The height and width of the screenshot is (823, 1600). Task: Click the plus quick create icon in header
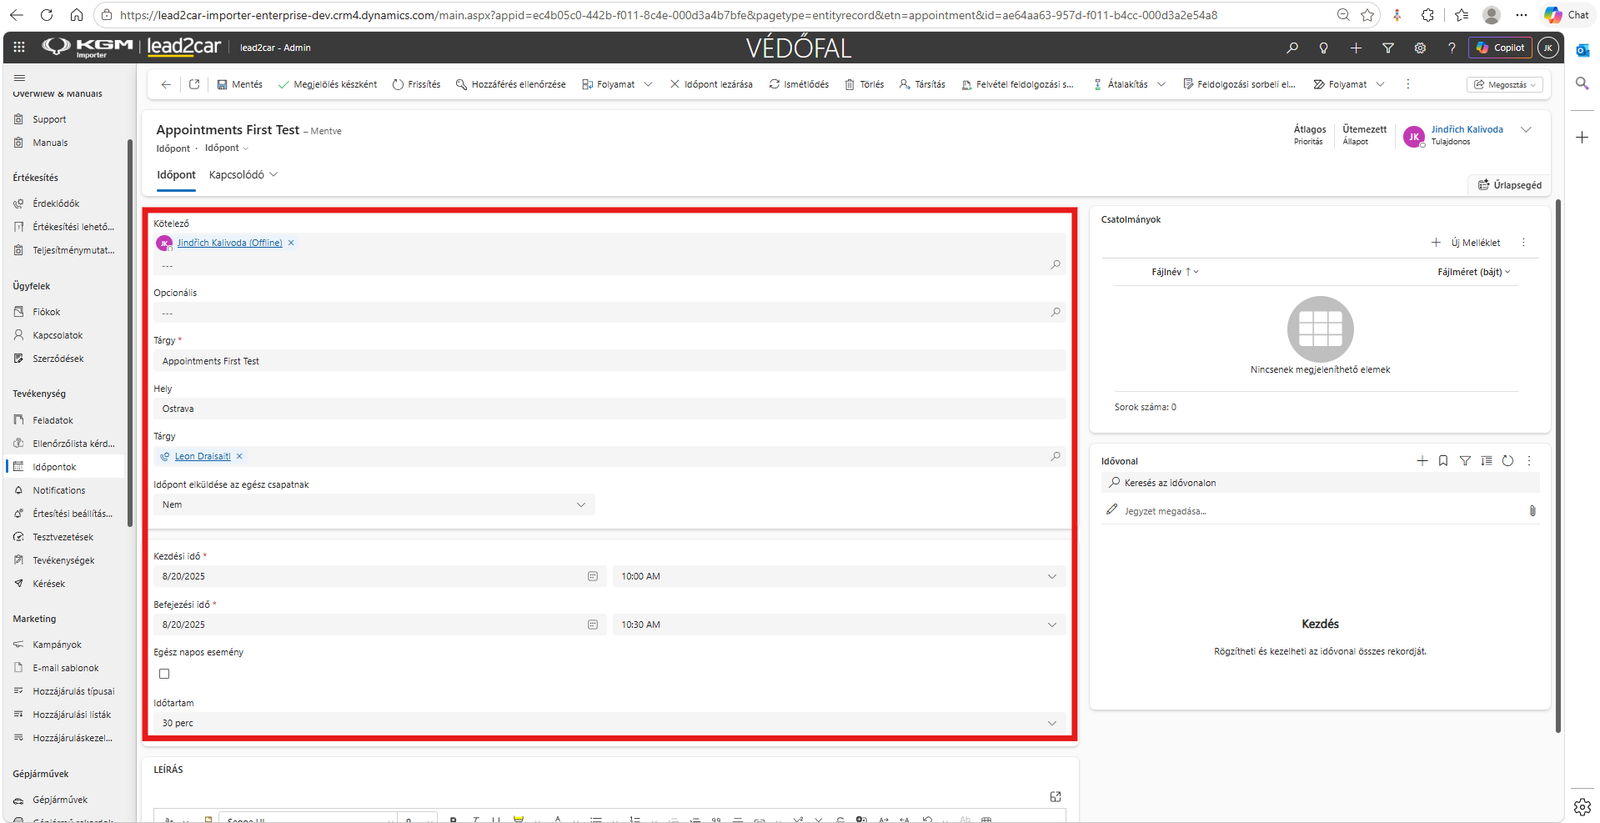(x=1356, y=48)
